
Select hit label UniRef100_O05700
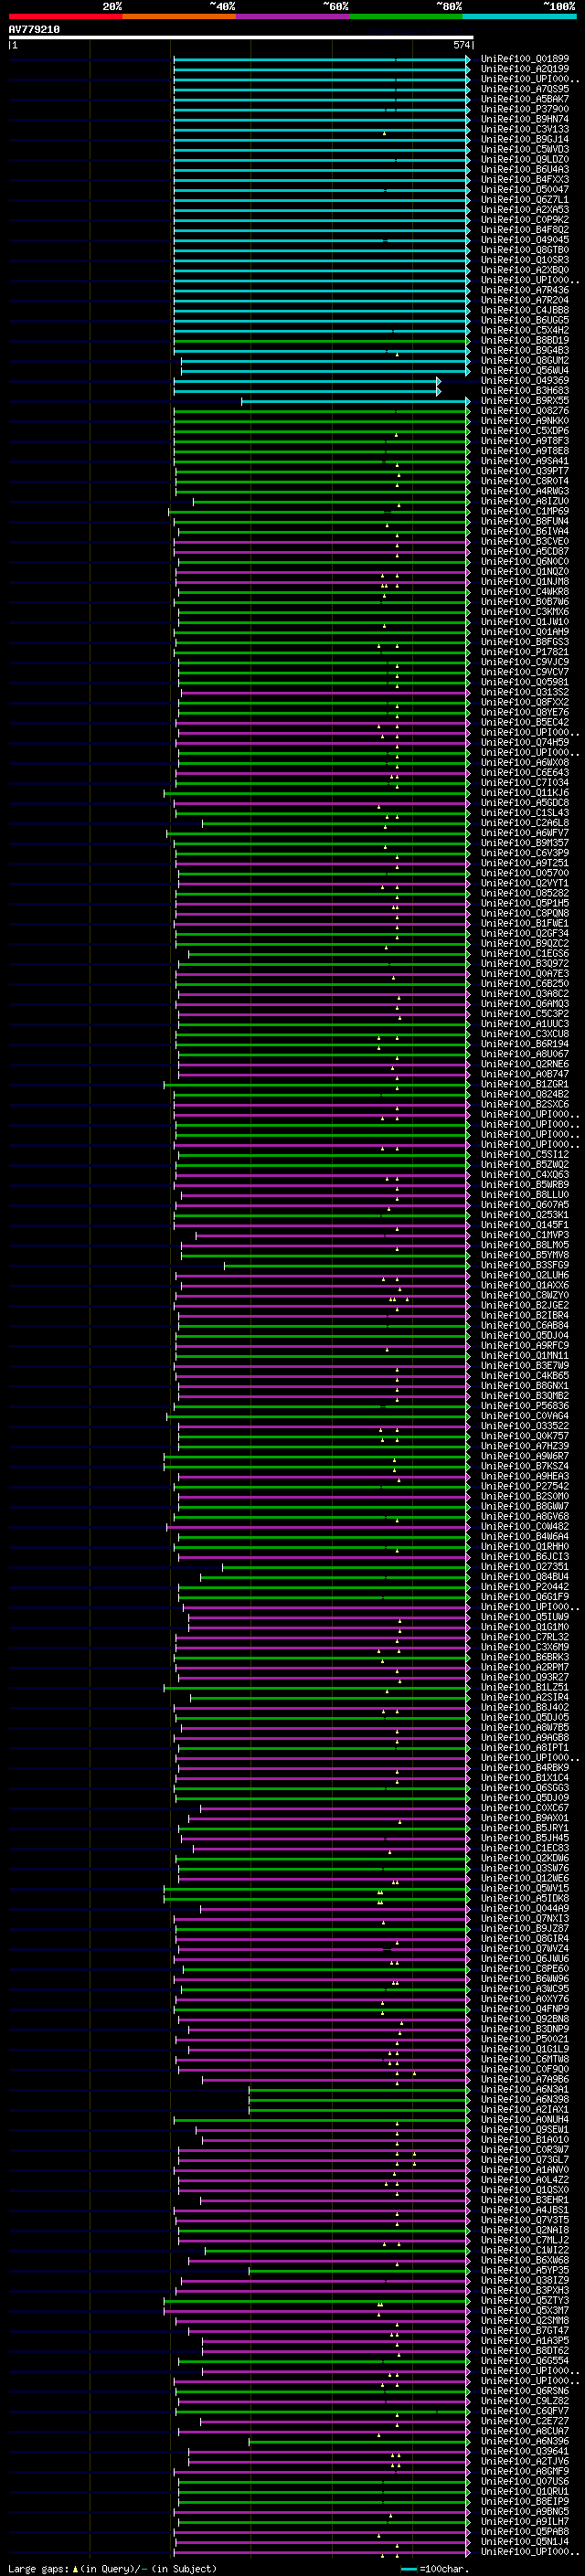click(525, 873)
